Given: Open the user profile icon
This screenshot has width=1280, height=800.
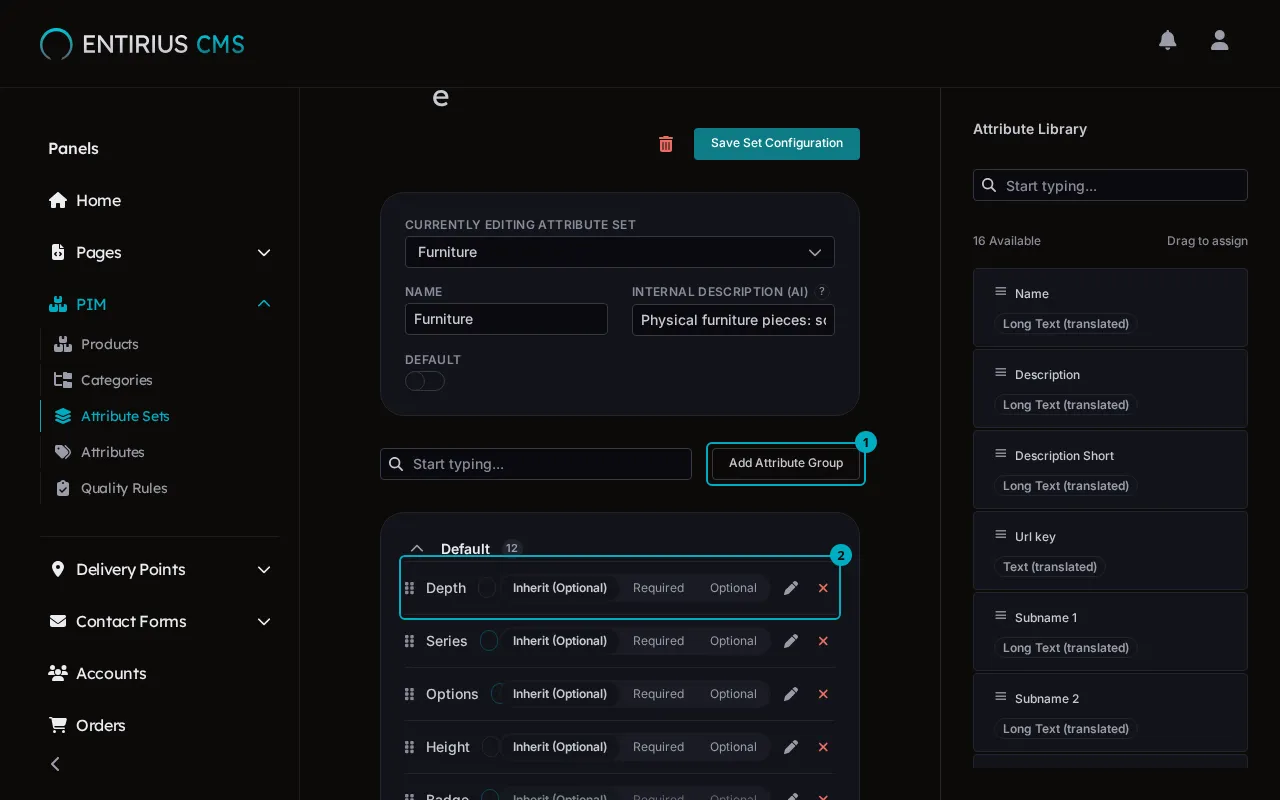Looking at the screenshot, I should click(1219, 40).
